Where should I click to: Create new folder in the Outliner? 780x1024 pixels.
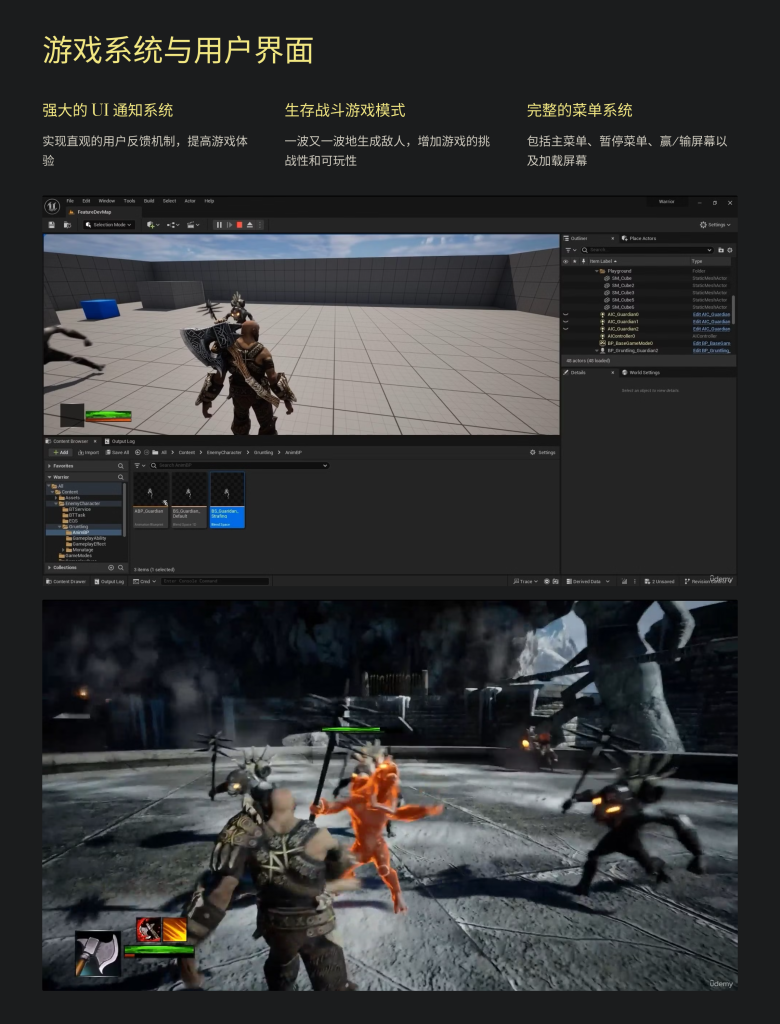pos(721,250)
